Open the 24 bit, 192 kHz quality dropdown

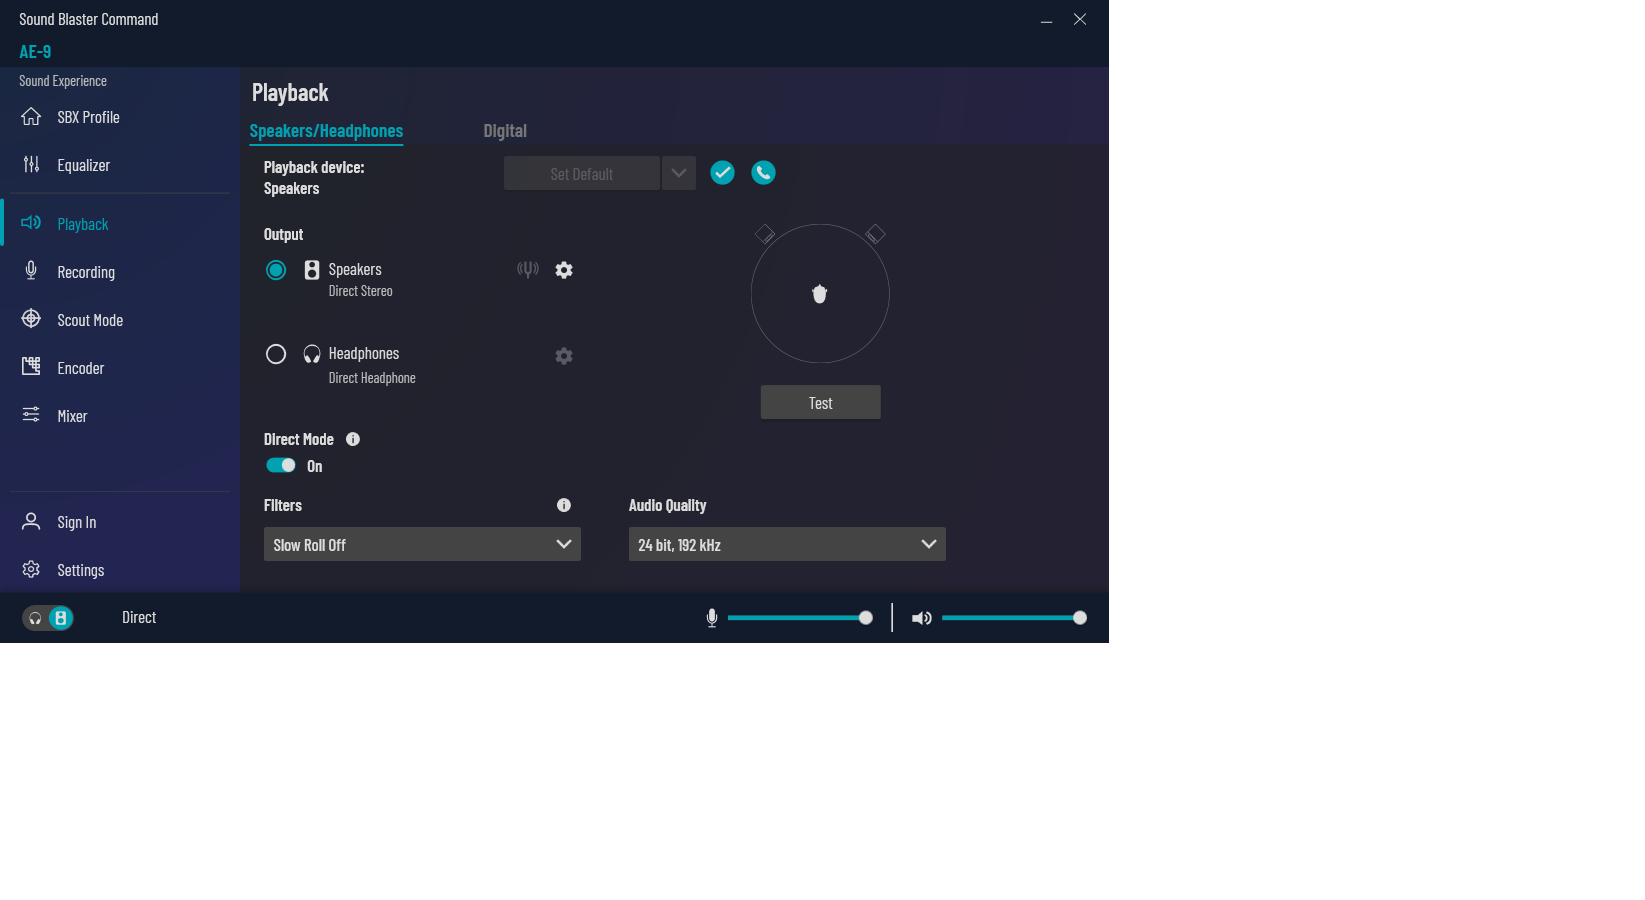787,544
